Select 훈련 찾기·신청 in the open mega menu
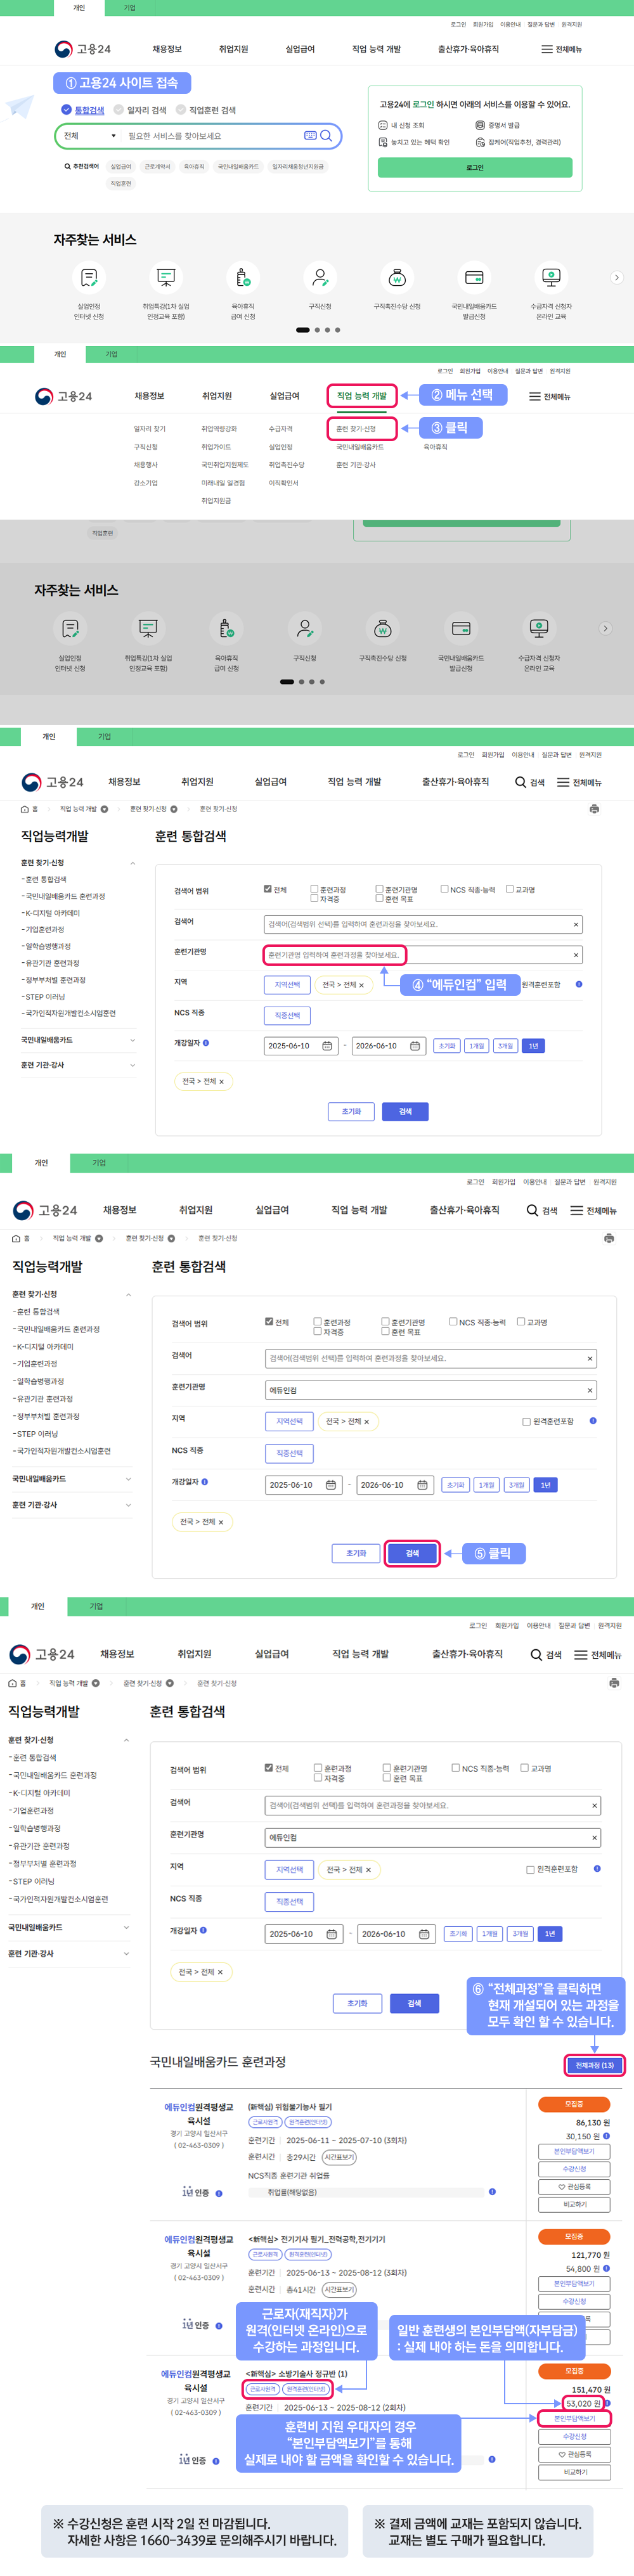Screen dimensions: 634x2576 coord(356,429)
